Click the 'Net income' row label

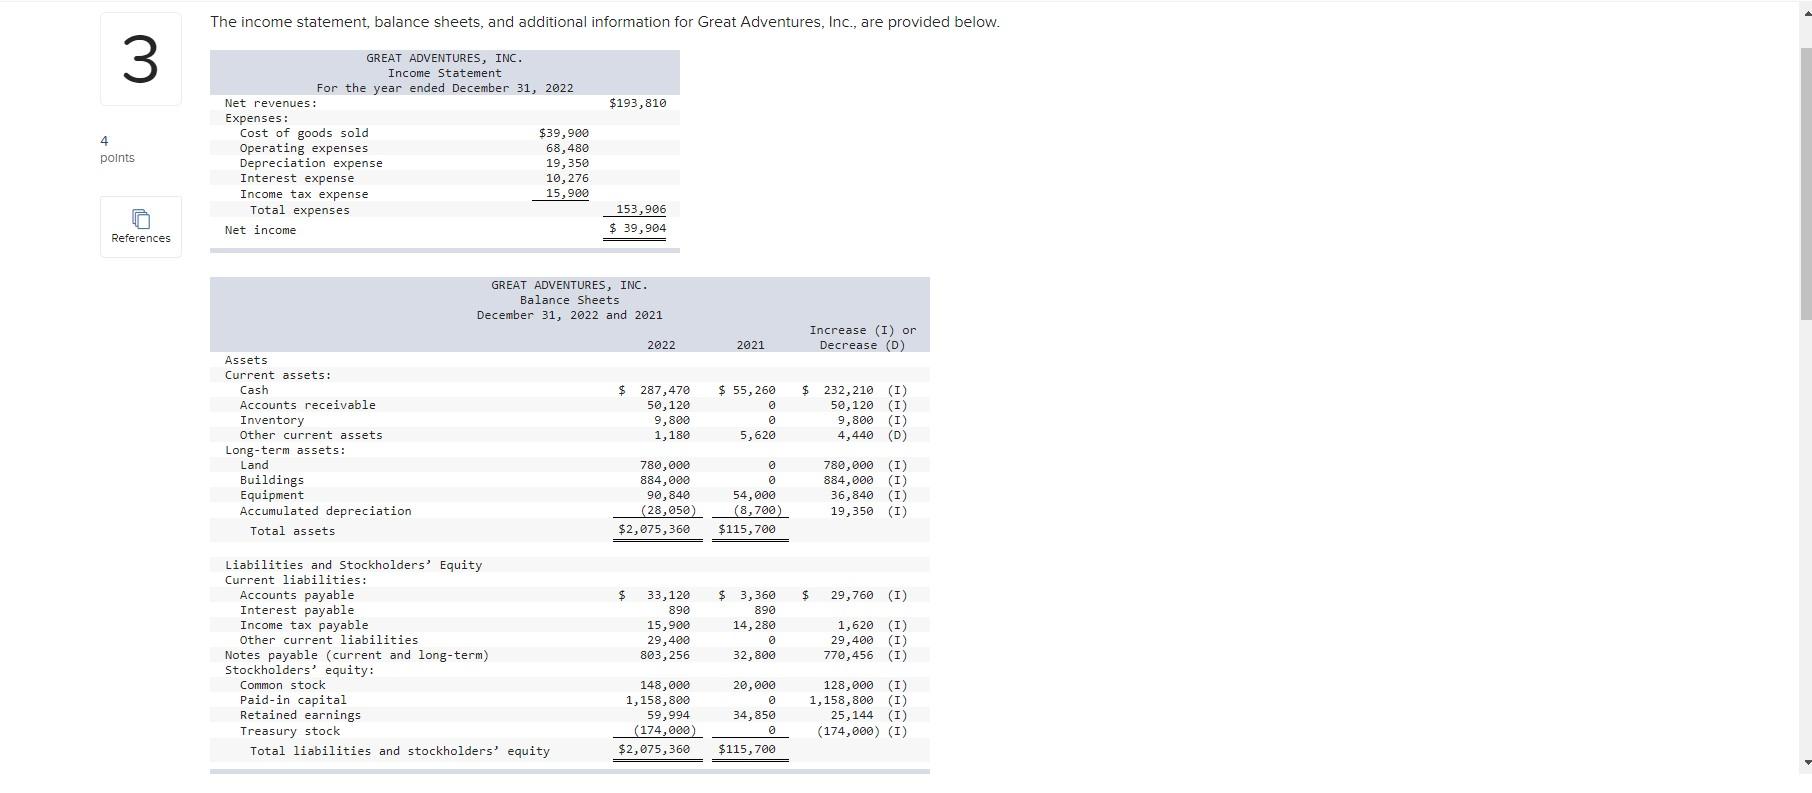[260, 230]
